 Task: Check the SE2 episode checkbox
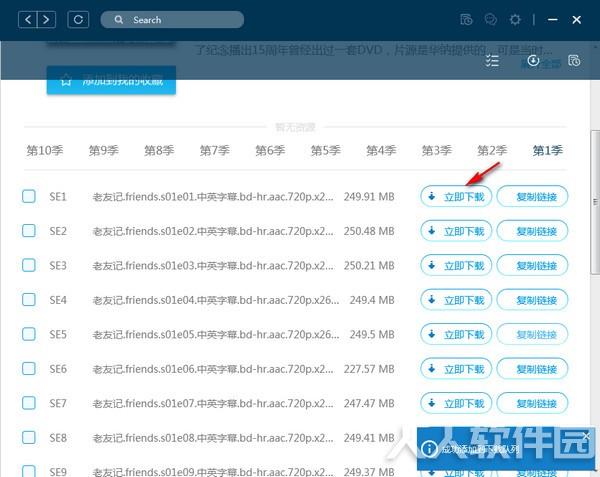point(29,231)
